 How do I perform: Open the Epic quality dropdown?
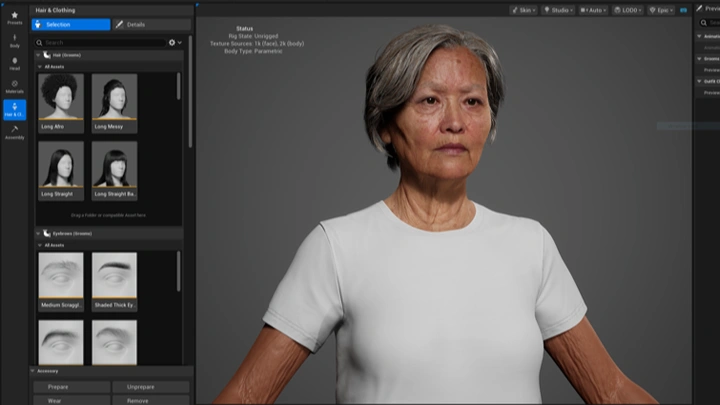tap(660, 10)
